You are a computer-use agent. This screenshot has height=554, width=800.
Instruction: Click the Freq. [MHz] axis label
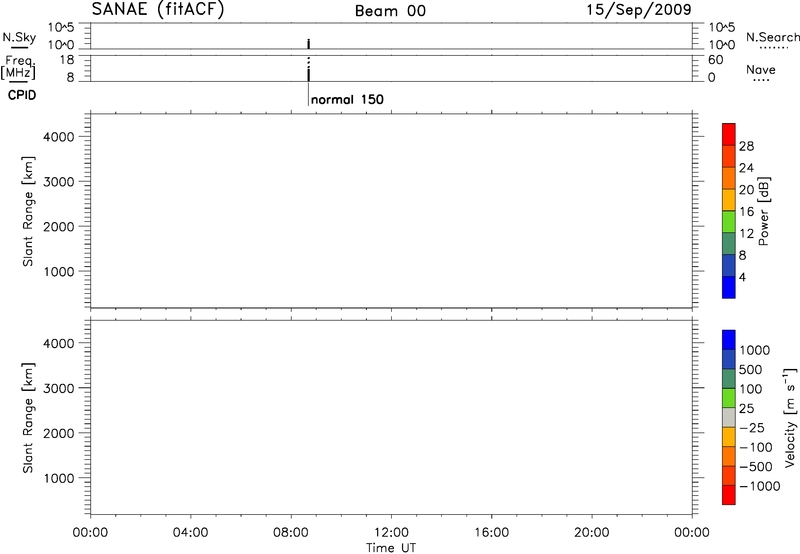[19, 67]
